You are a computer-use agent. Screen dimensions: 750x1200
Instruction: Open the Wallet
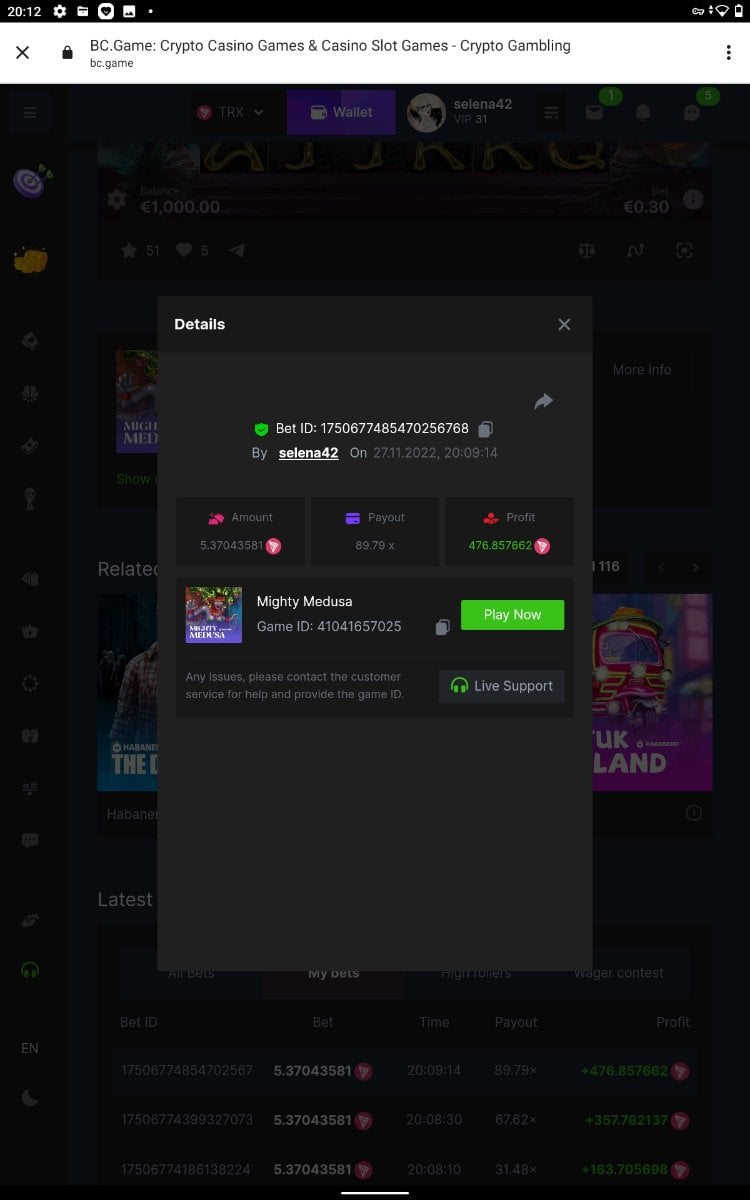click(x=341, y=113)
